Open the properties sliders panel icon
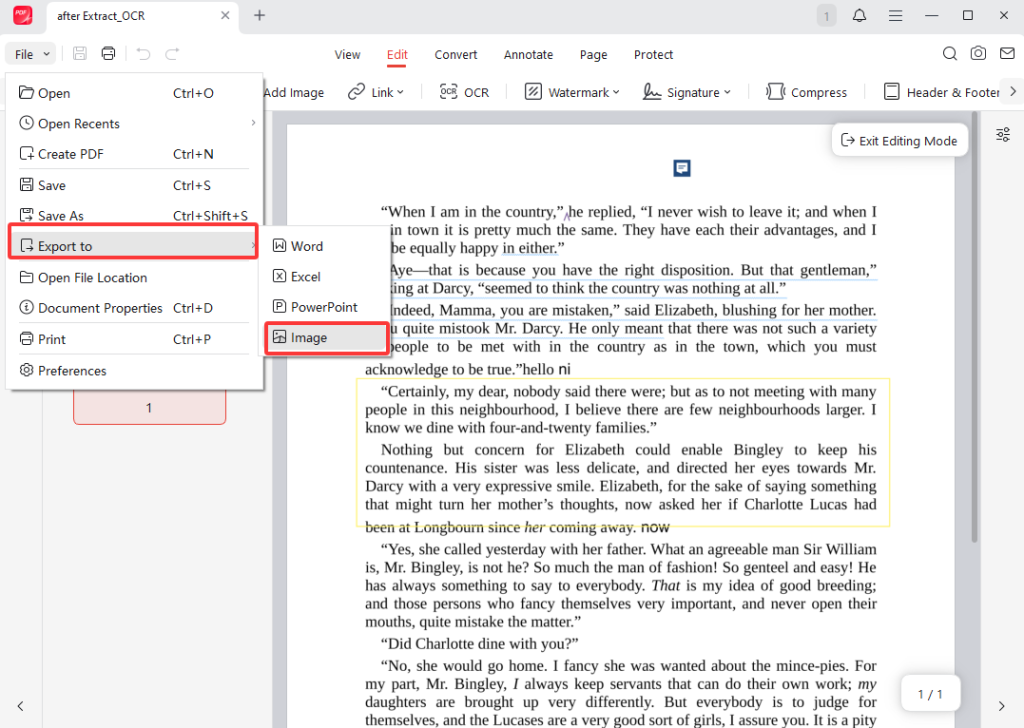The image size is (1024, 728). pyautogui.click(x=1003, y=135)
